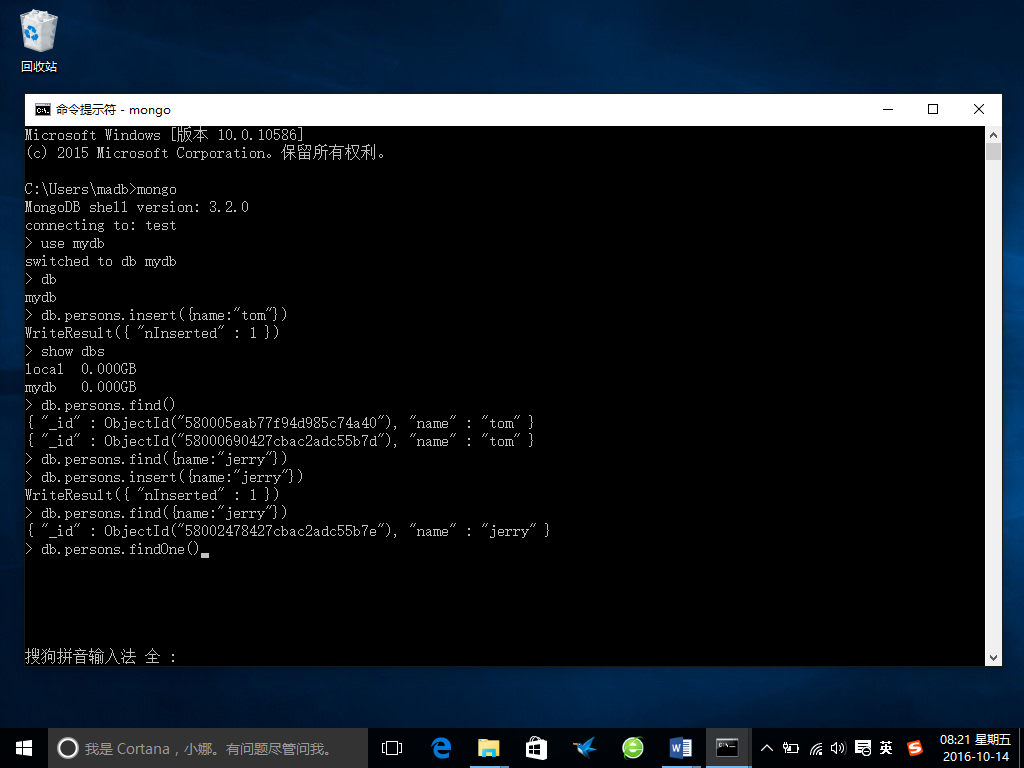Click the volume speaker tray icon

click(x=838, y=748)
